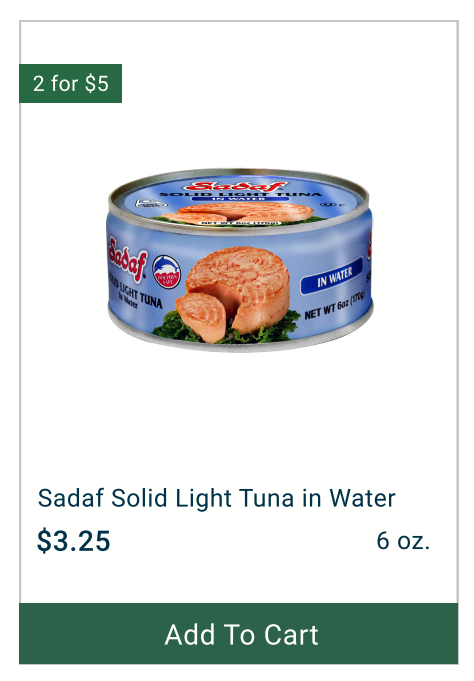Image resolution: width=474 pixels, height=681 pixels.
Task: Select the 2 for $5 promo badge
Action: [70, 83]
